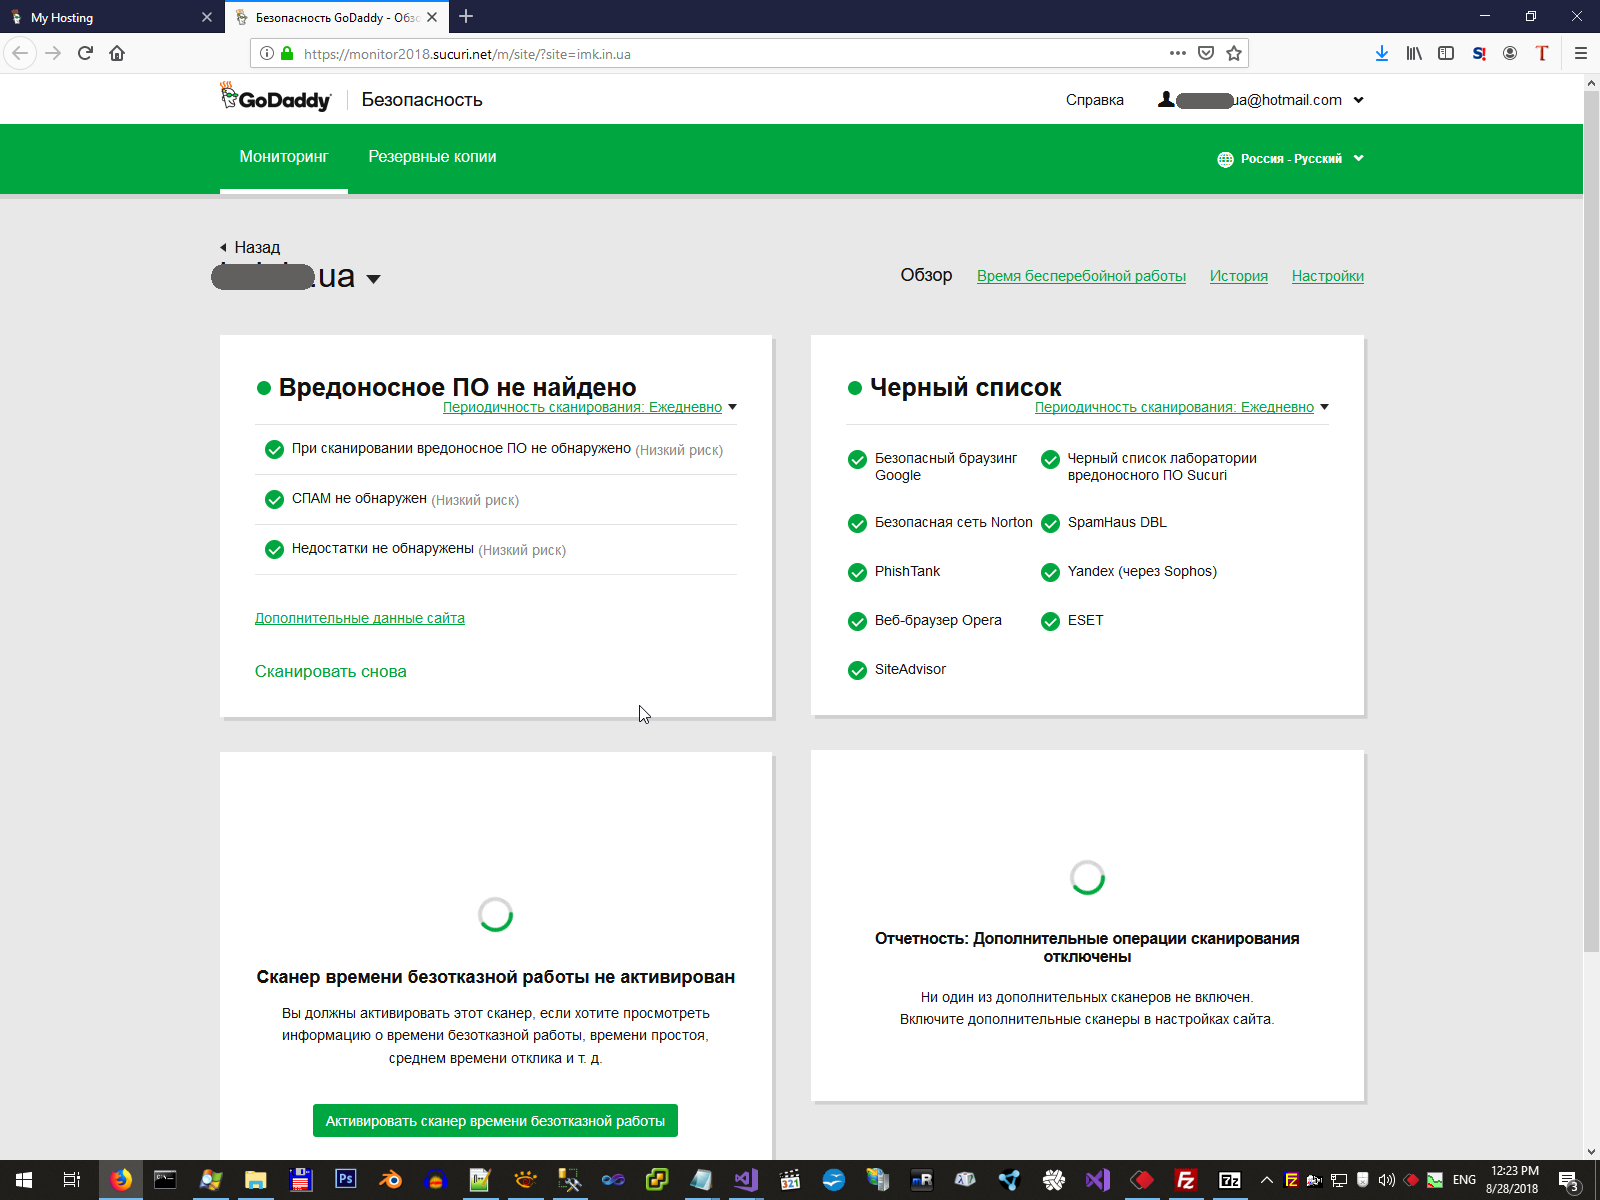Click the S! extension icon in toolbar
The image size is (1600, 1200).
1479,53
